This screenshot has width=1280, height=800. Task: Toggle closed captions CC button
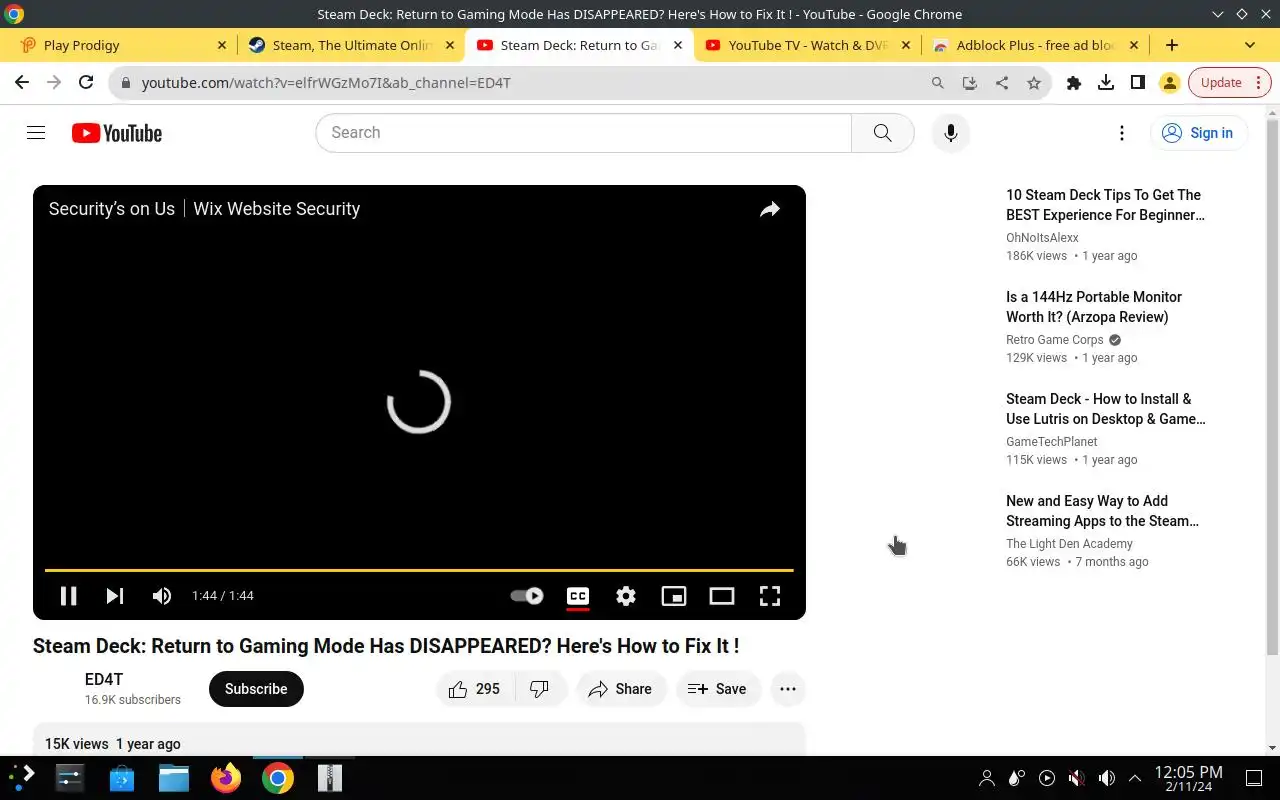coord(578,596)
